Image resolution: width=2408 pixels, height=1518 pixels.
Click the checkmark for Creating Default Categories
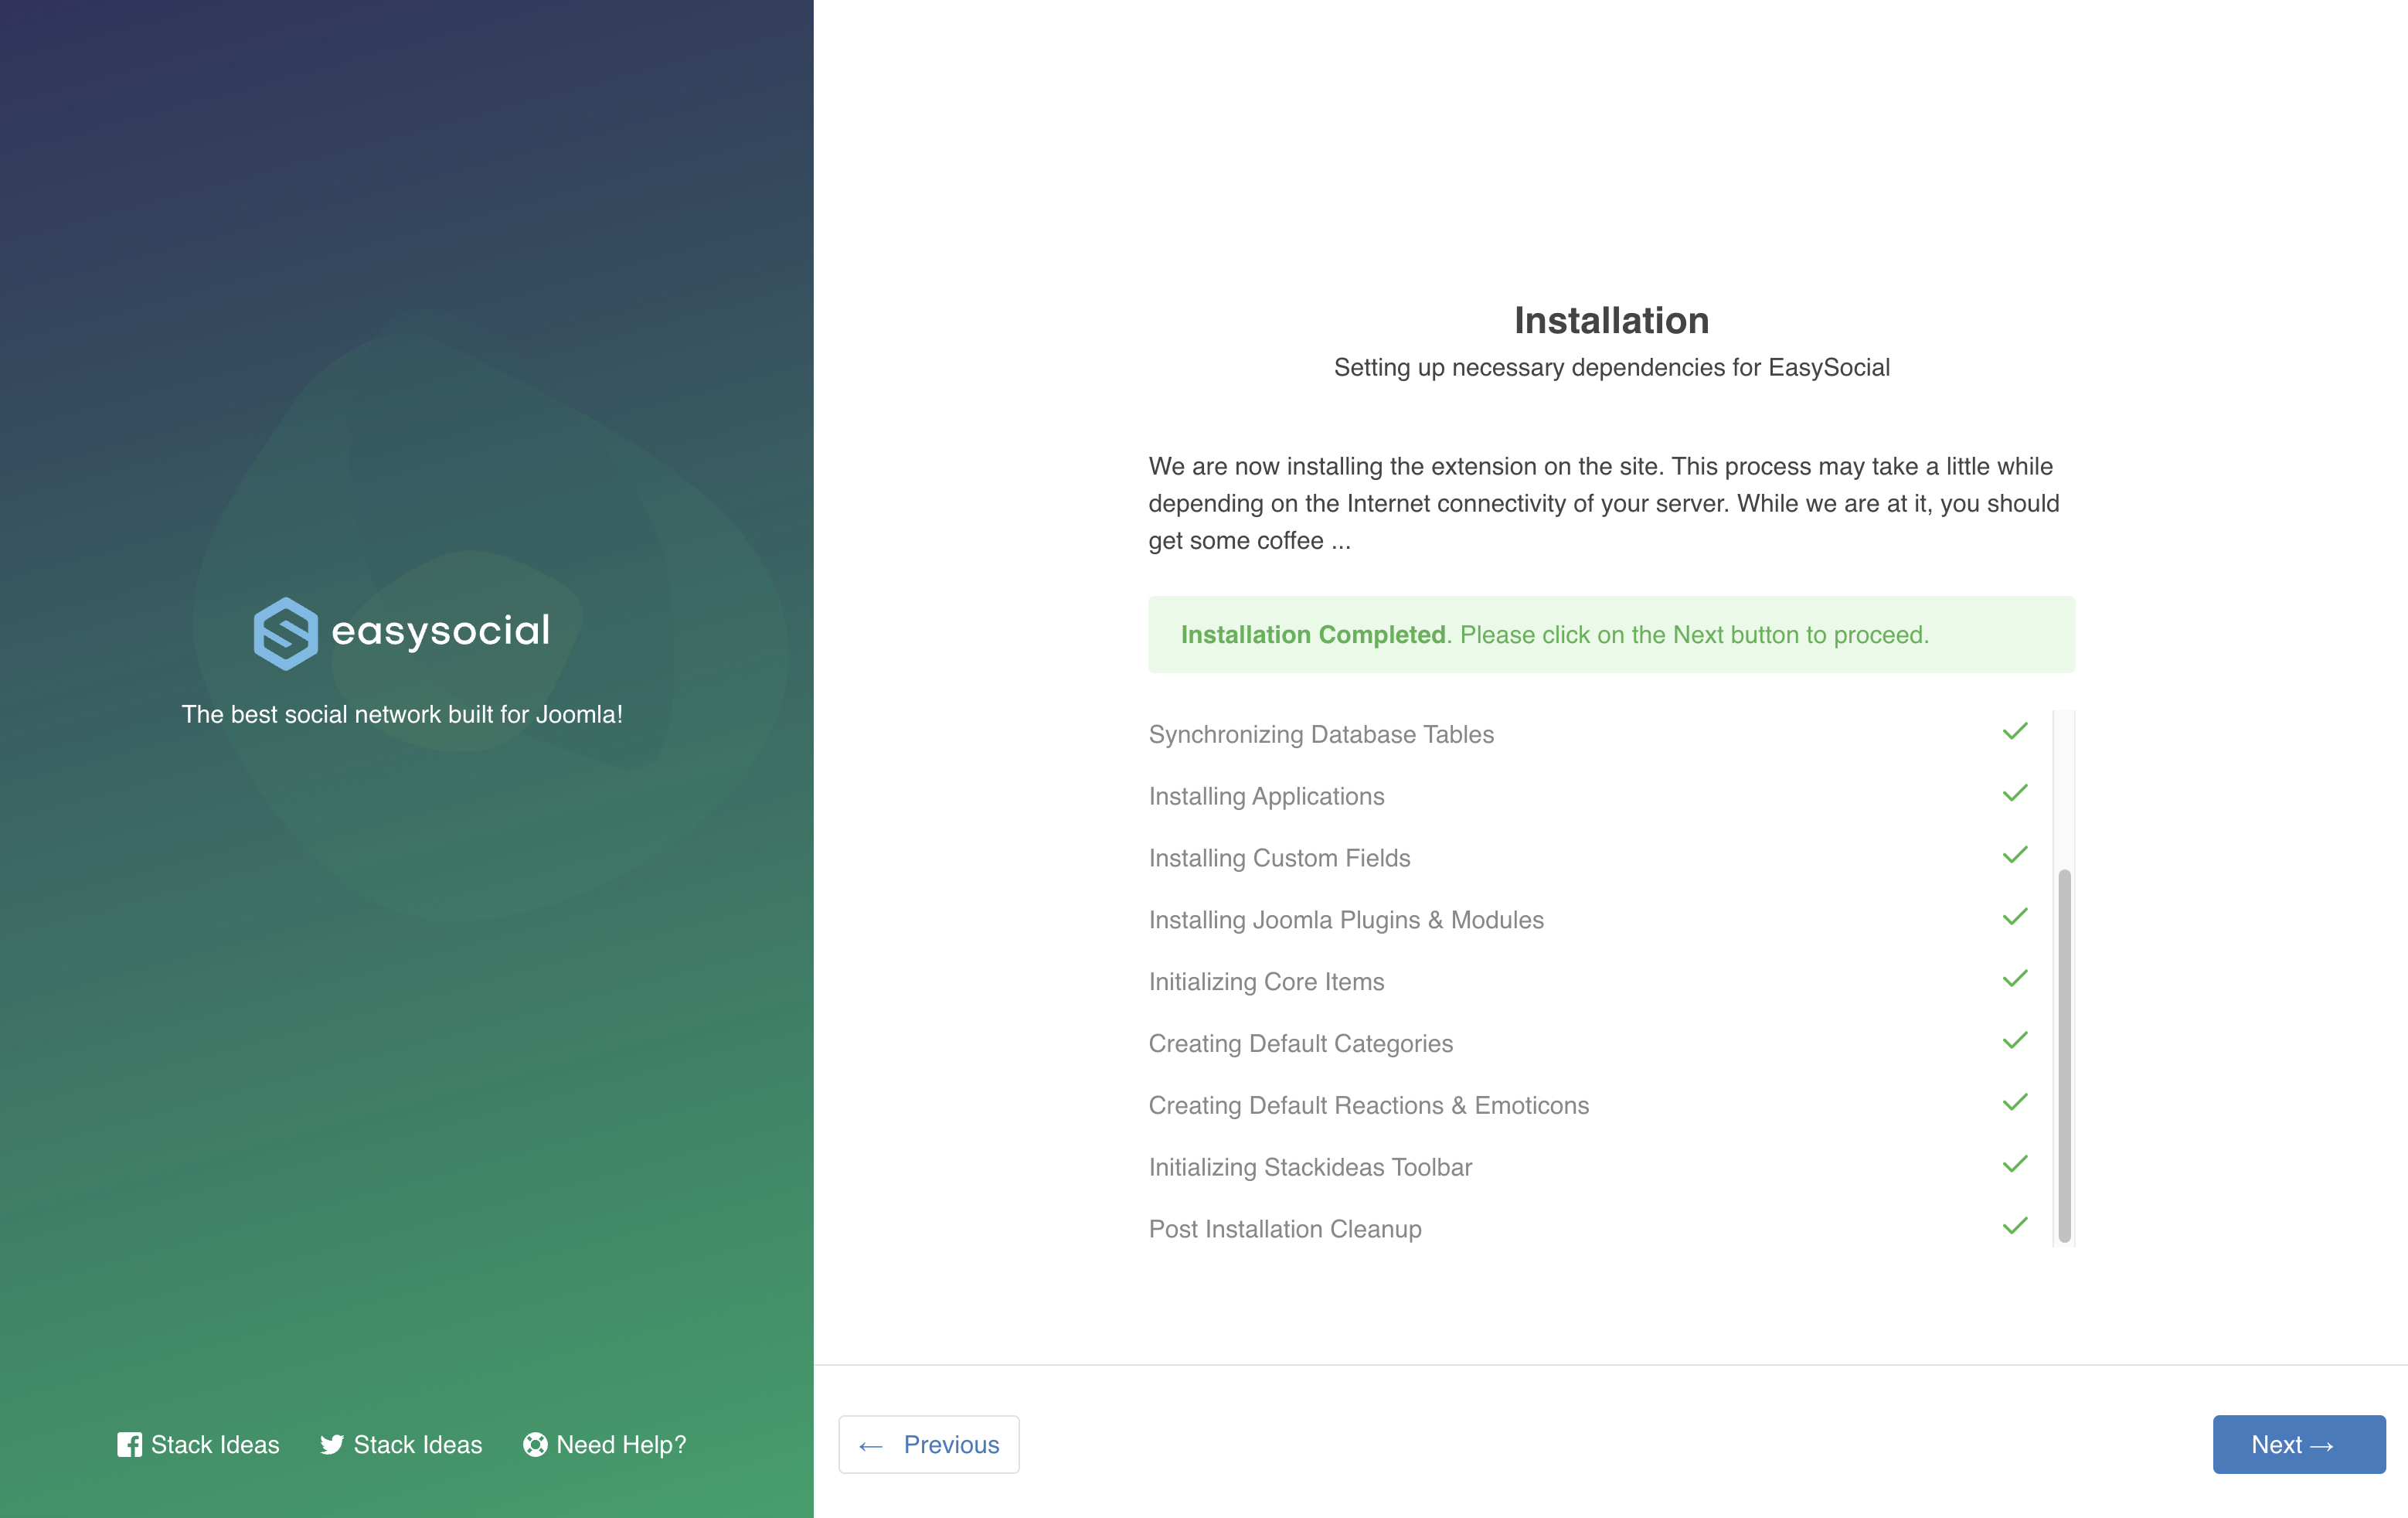tap(2015, 1042)
